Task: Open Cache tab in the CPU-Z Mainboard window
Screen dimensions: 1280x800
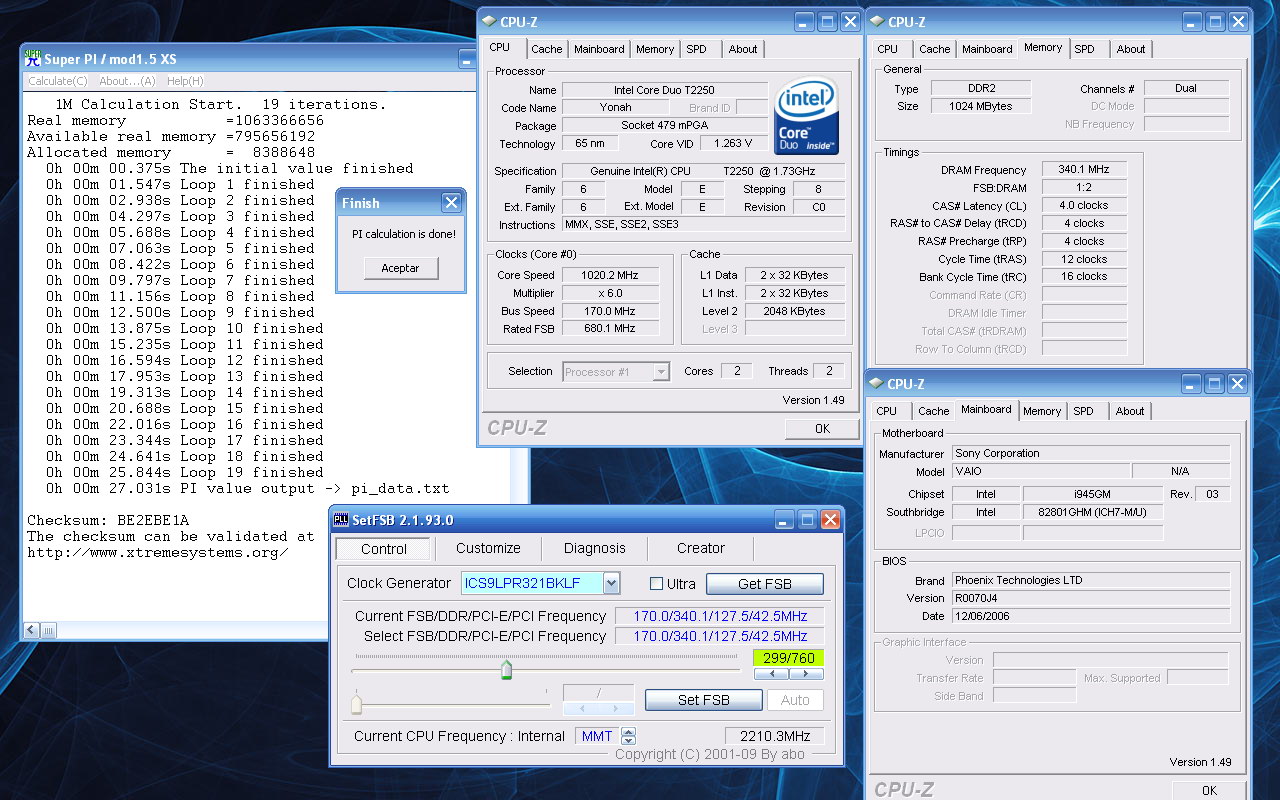Action: pyautogui.click(x=934, y=411)
